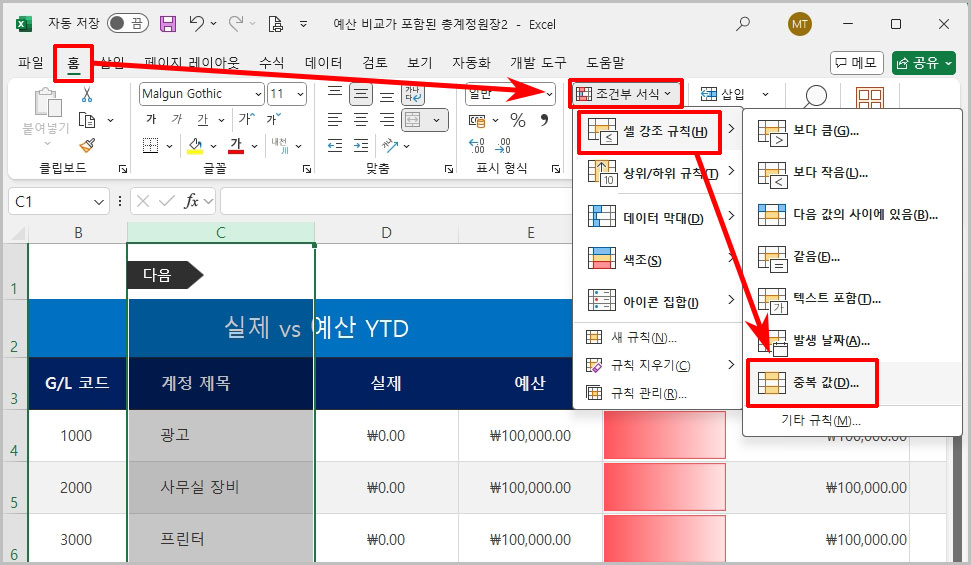Click the Cut scissors icon
The width and height of the screenshot is (971, 565).
(x=87, y=94)
